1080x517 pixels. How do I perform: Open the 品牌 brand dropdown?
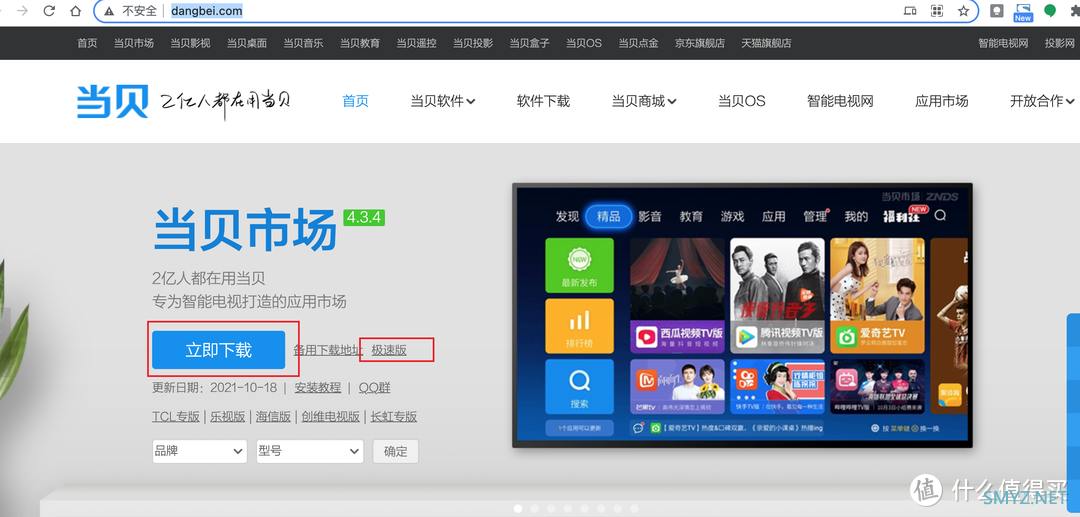pos(199,452)
